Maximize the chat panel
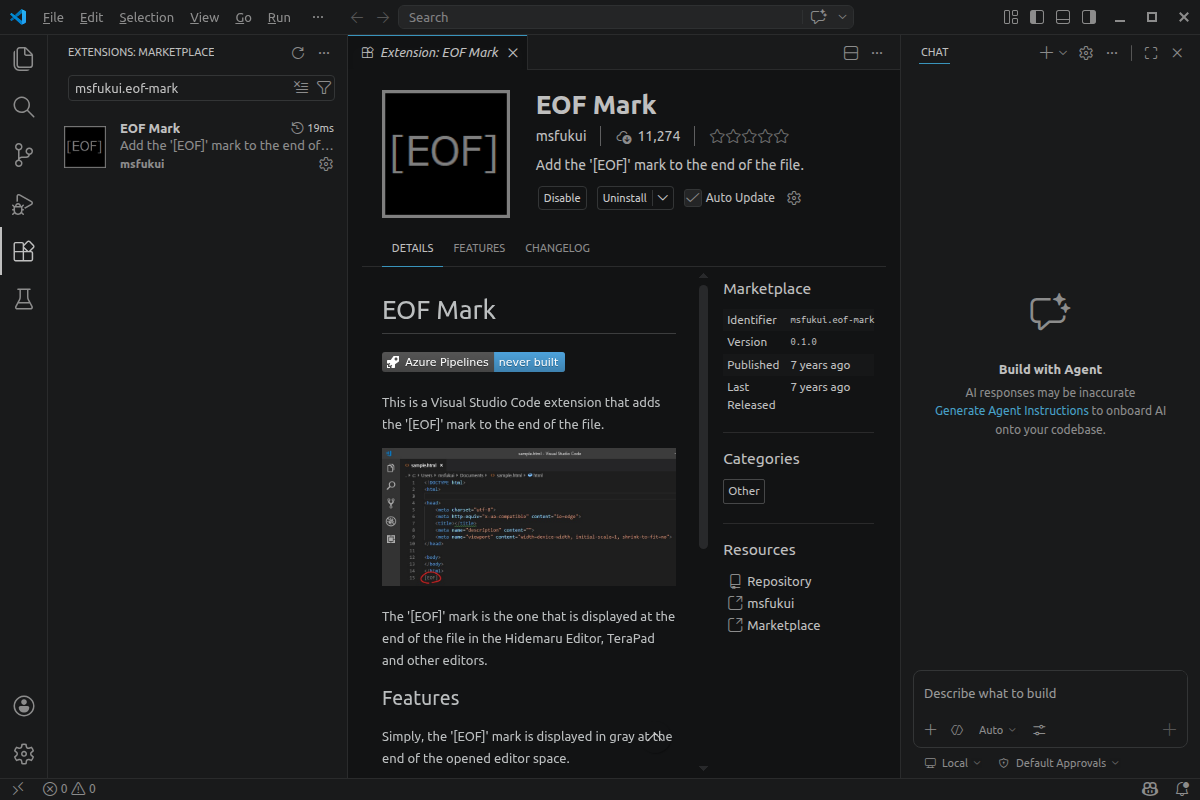 pyautogui.click(x=1151, y=53)
